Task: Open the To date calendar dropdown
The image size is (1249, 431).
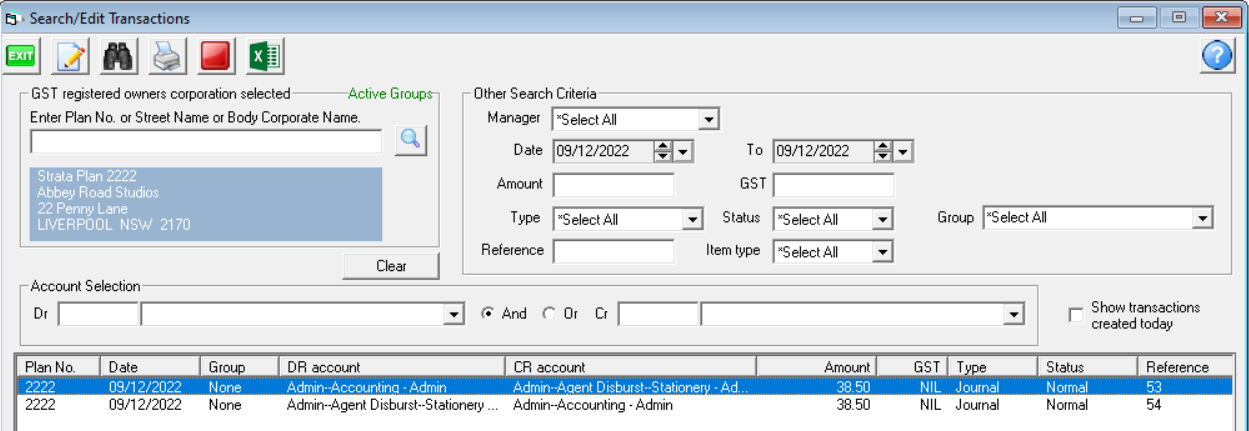Action: 903,152
